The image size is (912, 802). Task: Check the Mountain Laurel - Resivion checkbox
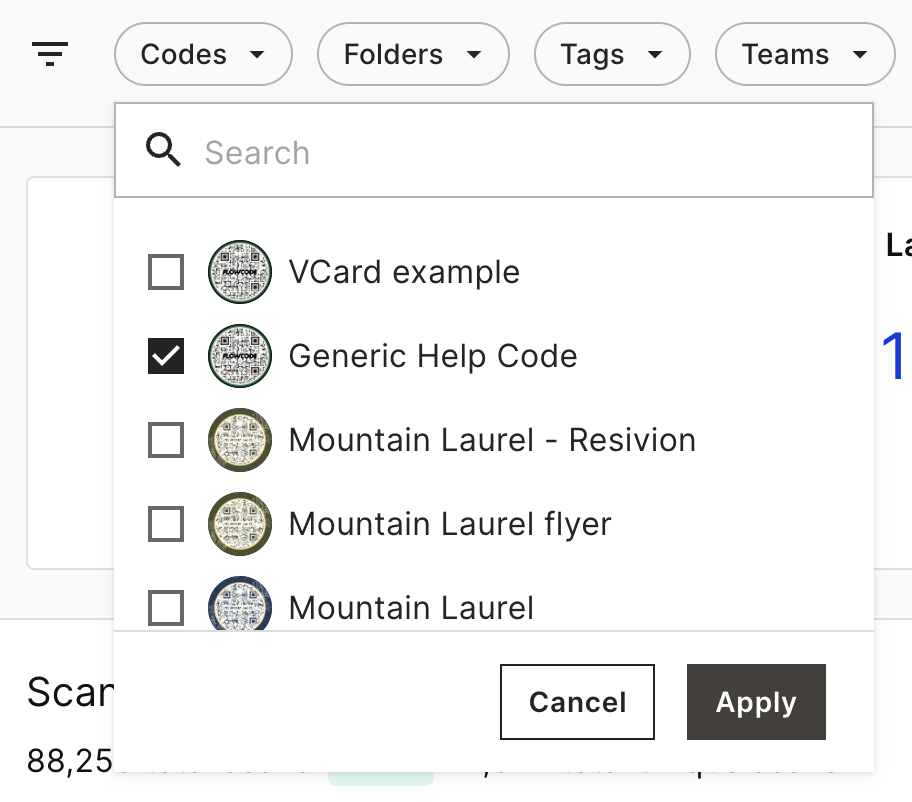[x=166, y=440]
